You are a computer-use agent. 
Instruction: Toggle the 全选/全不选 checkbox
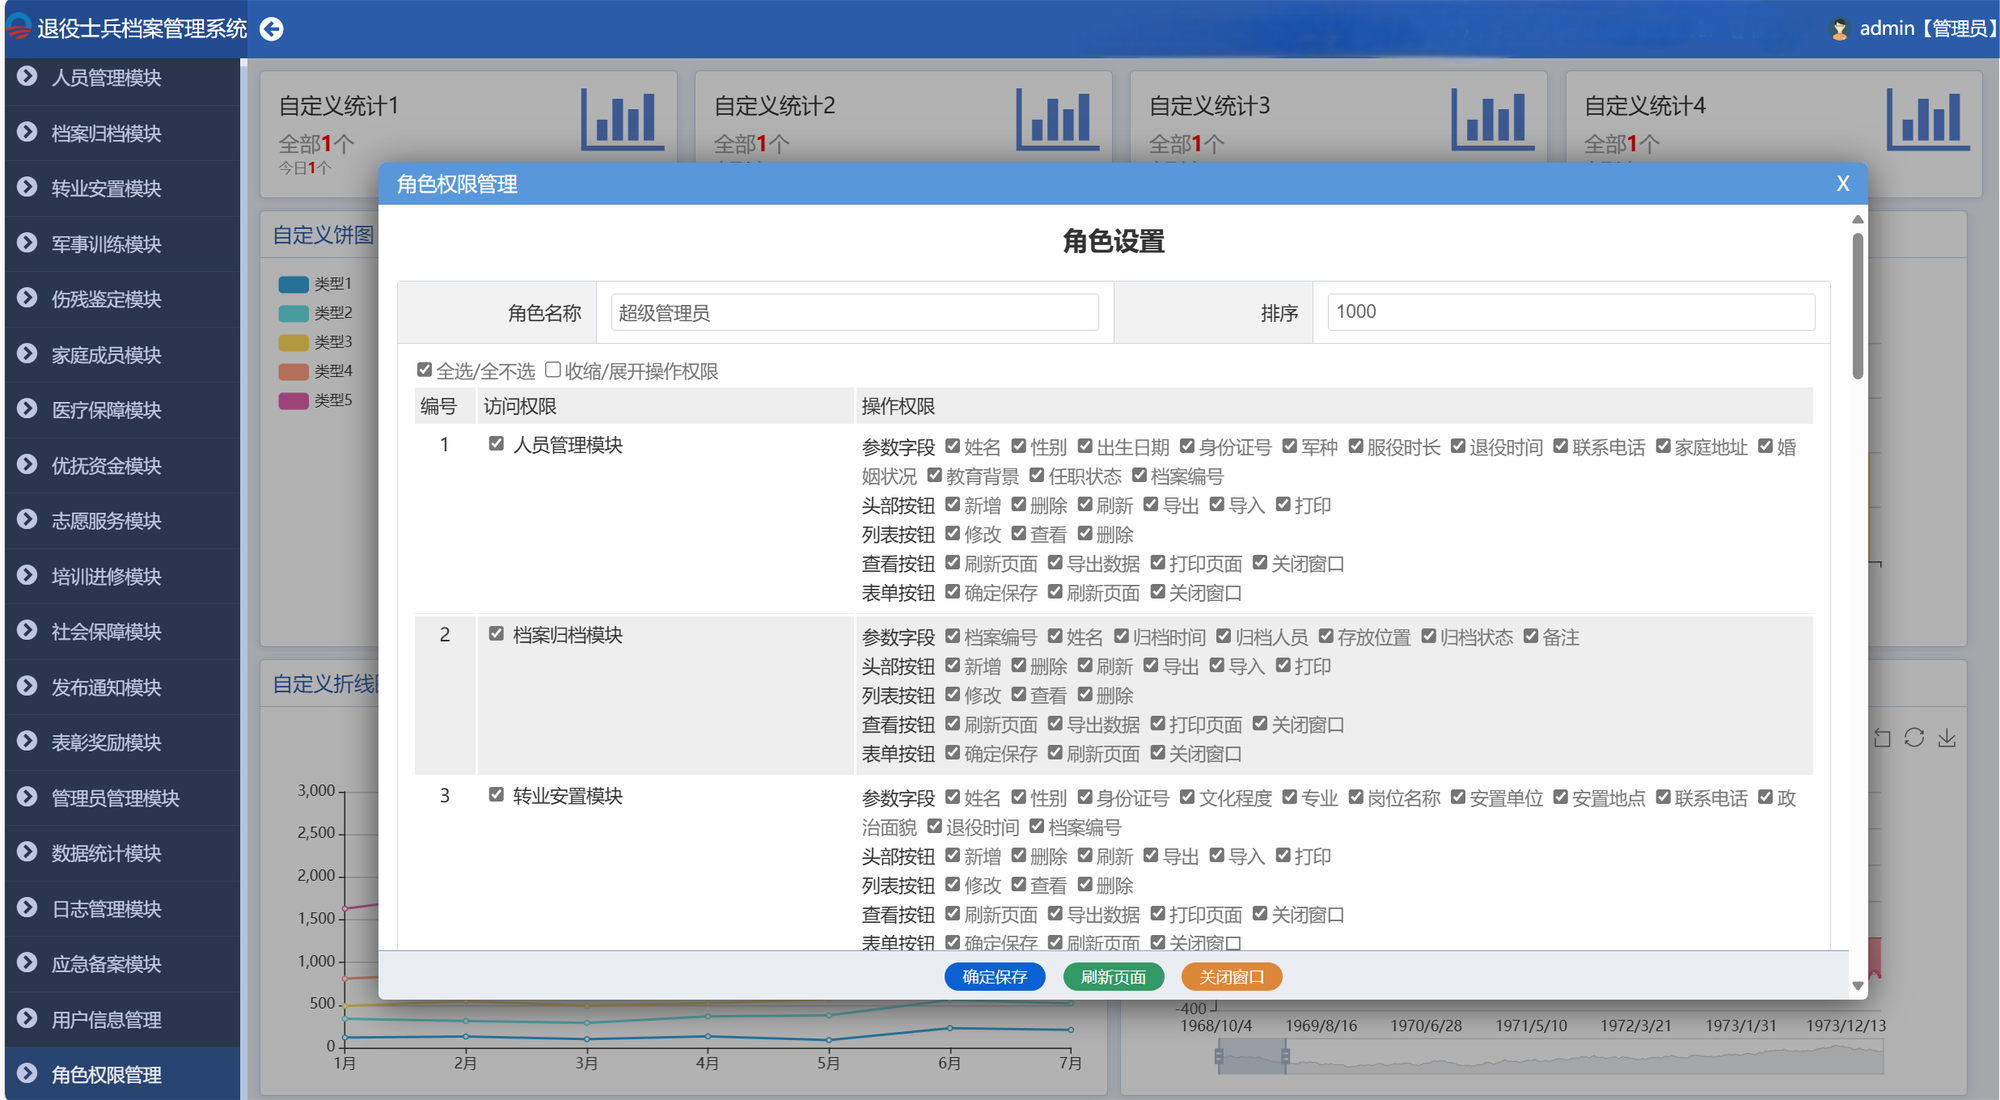click(425, 370)
